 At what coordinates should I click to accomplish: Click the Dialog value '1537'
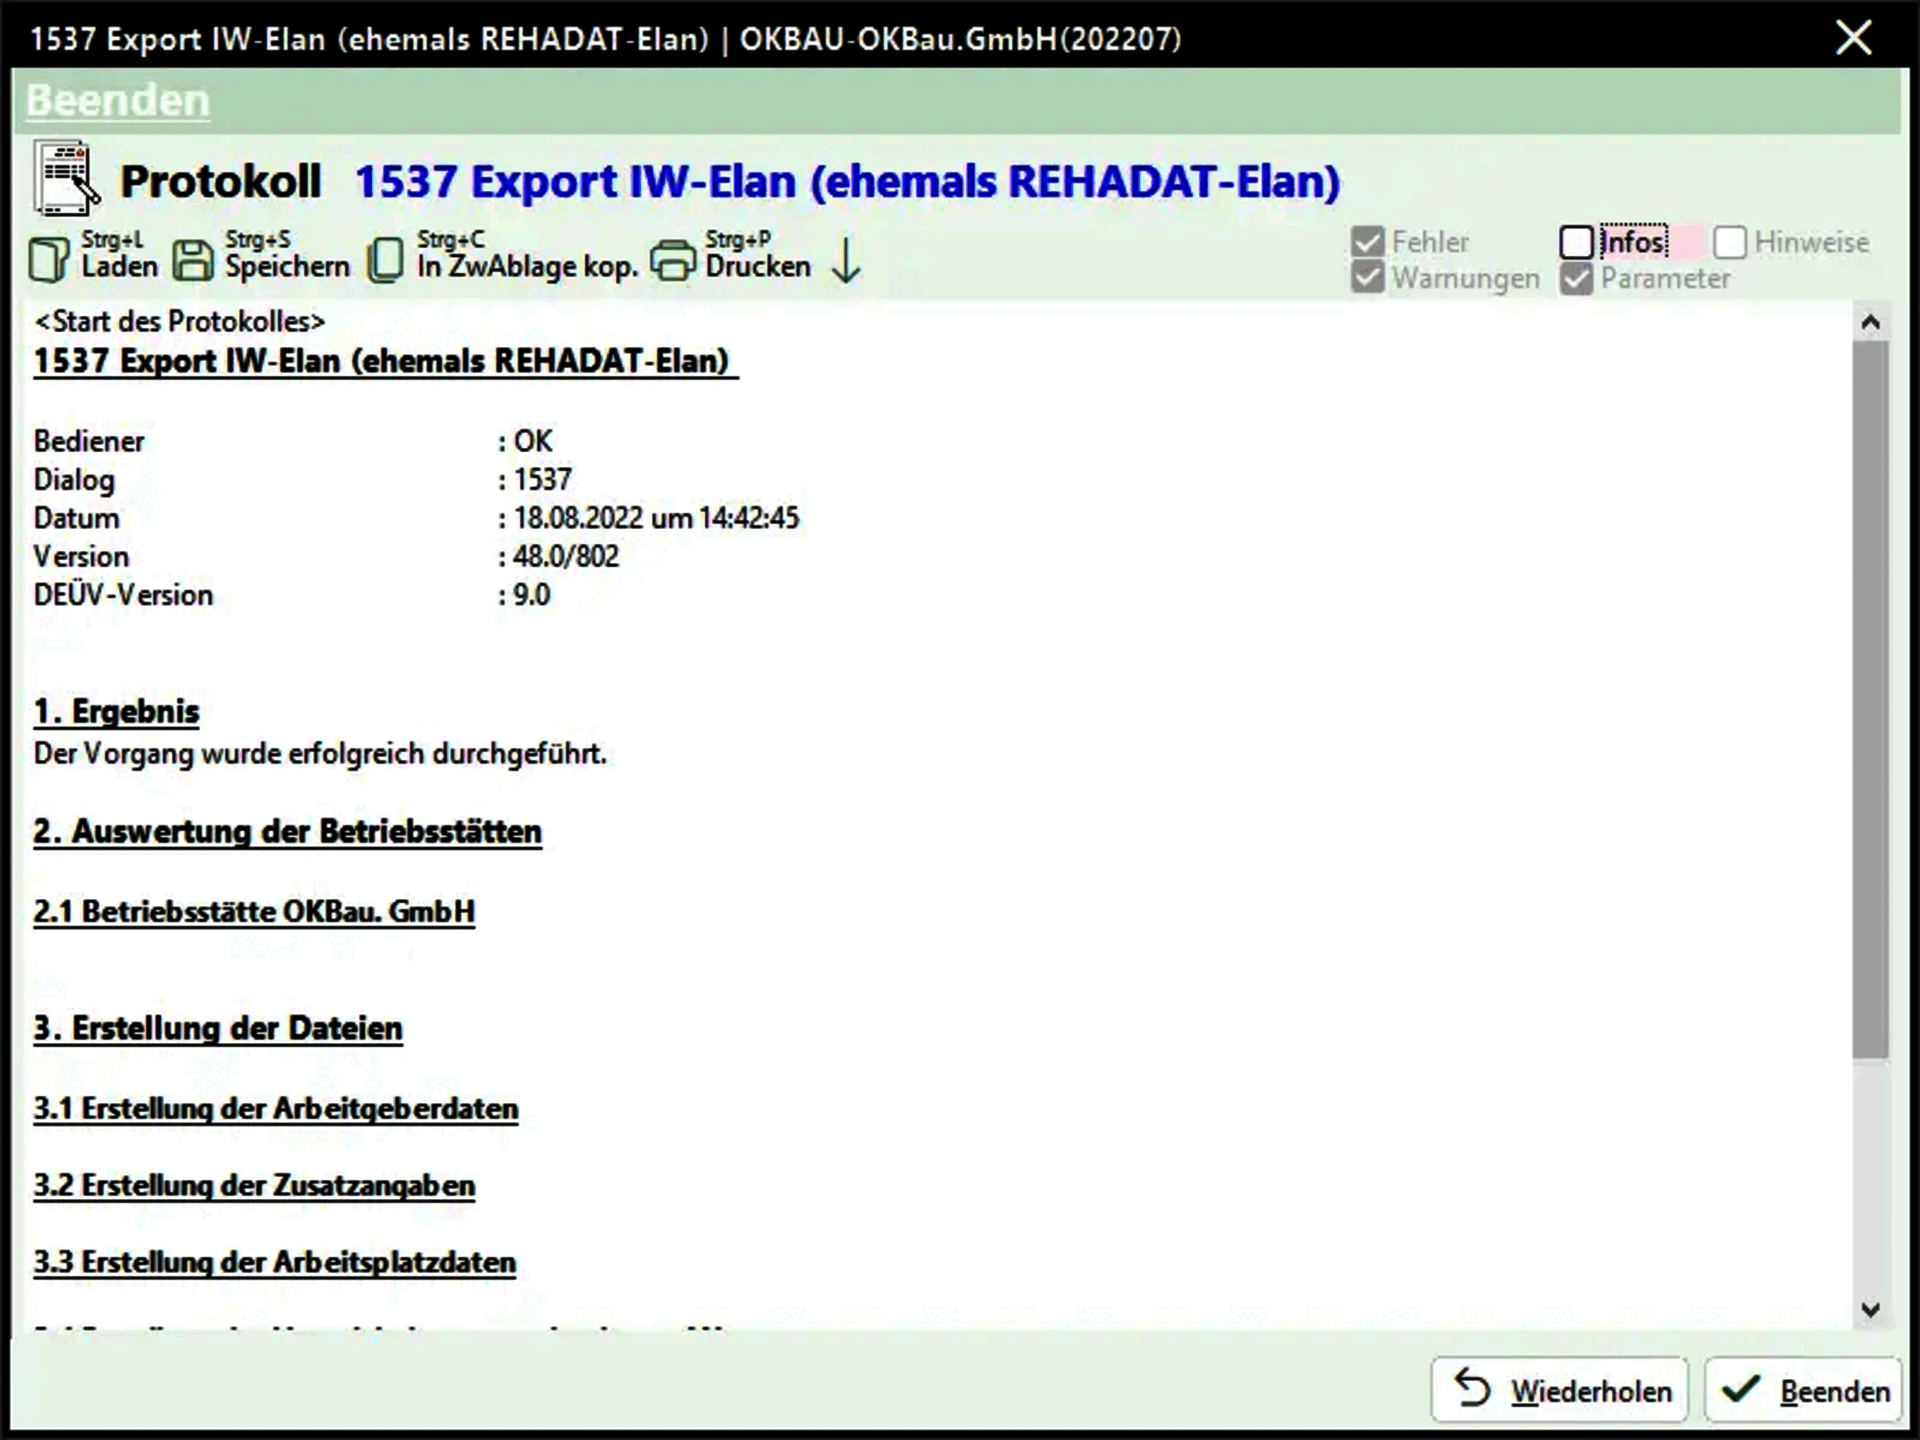click(542, 480)
